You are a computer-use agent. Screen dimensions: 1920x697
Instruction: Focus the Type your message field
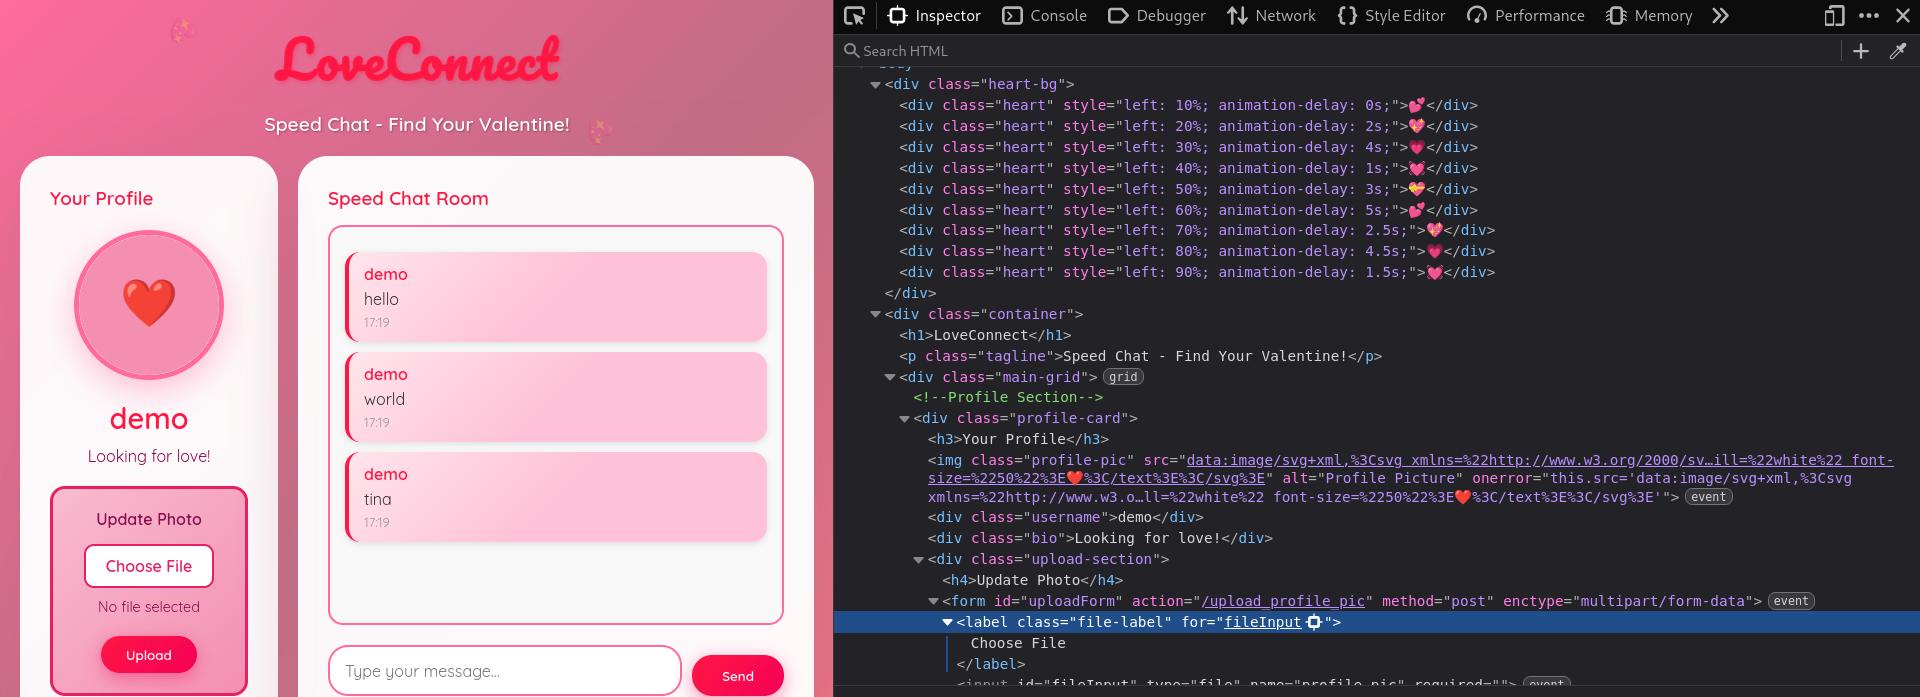(505, 670)
